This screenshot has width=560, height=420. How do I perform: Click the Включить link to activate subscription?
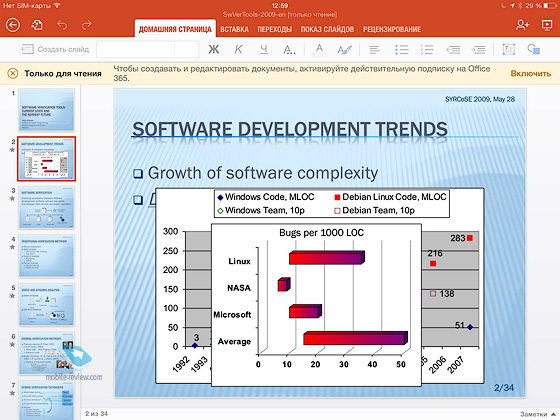pyautogui.click(x=531, y=74)
